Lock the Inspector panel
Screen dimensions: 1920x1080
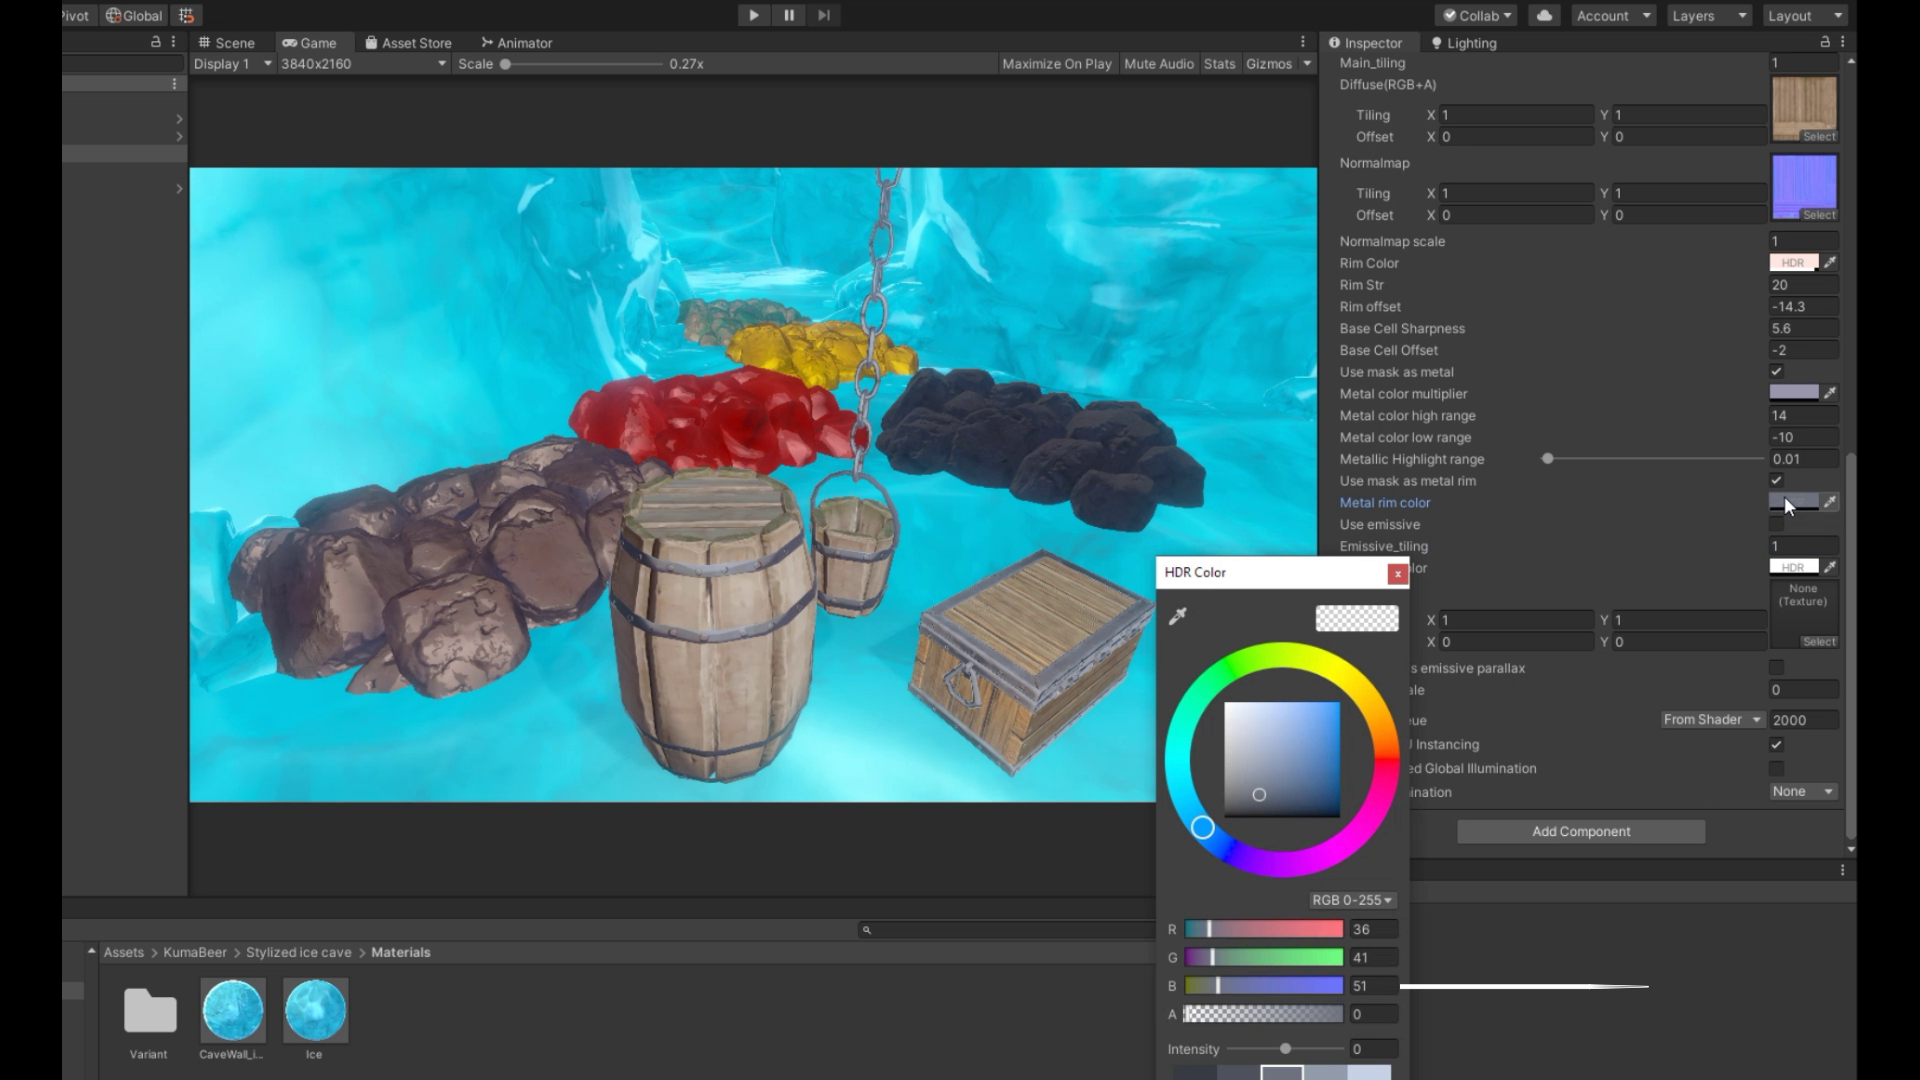[1825, 42]
